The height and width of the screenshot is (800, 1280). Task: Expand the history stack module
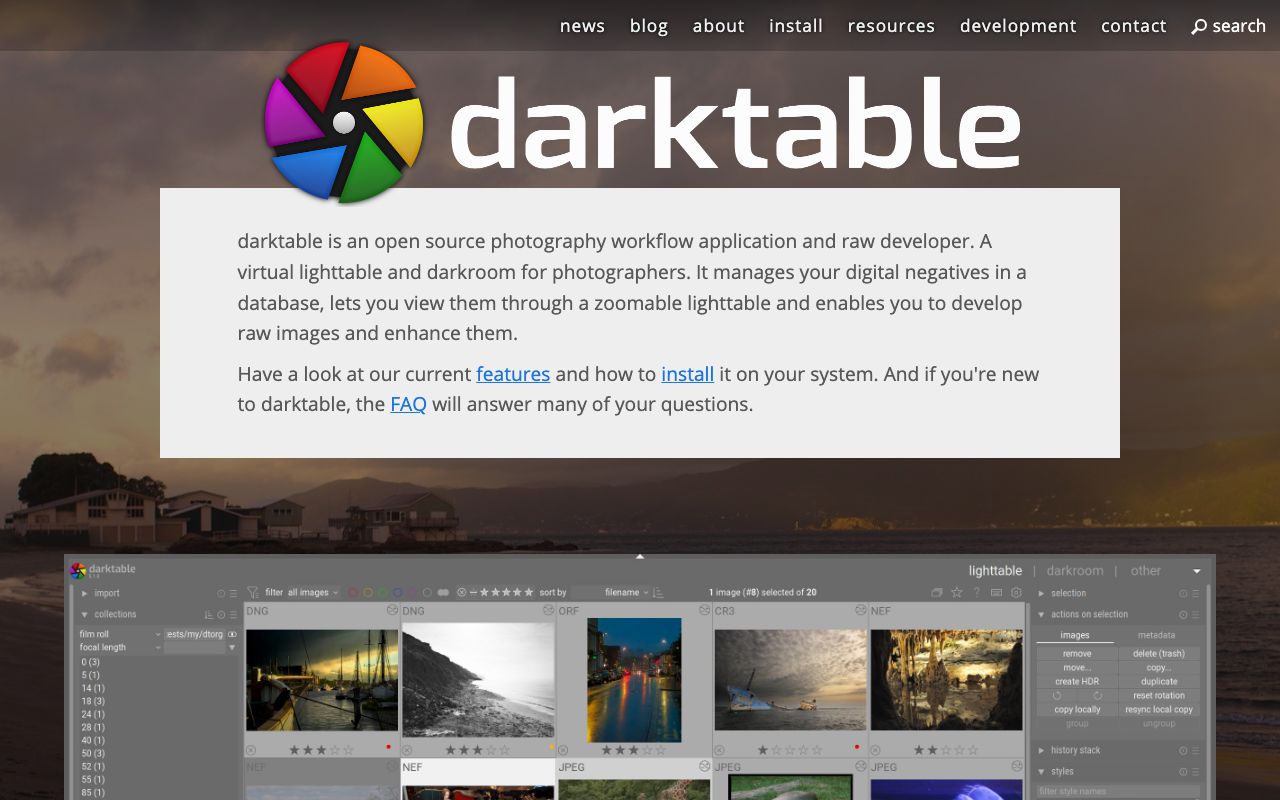point(1042,751)
